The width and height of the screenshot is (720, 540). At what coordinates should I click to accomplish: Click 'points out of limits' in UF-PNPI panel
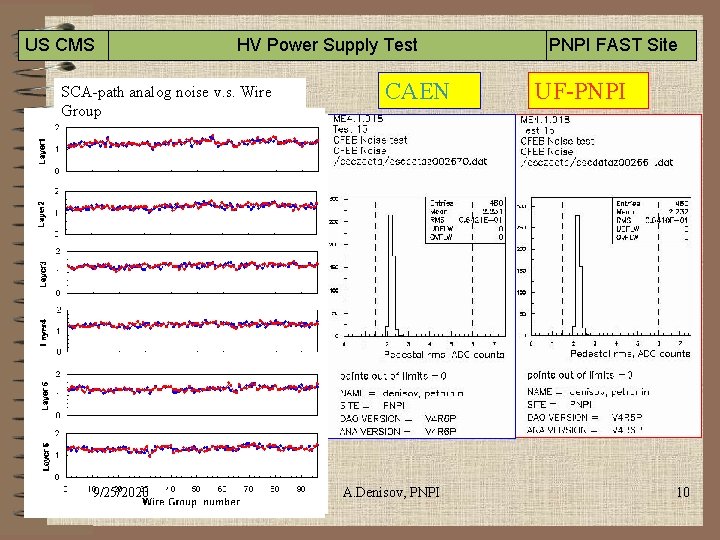tap(579, 375)
